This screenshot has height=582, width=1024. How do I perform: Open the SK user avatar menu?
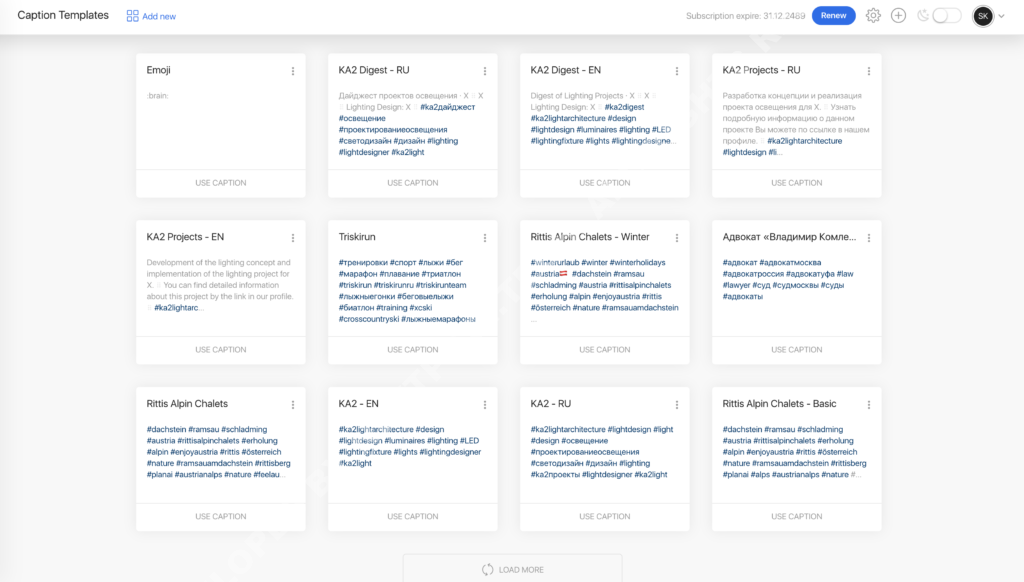(983, 16)
